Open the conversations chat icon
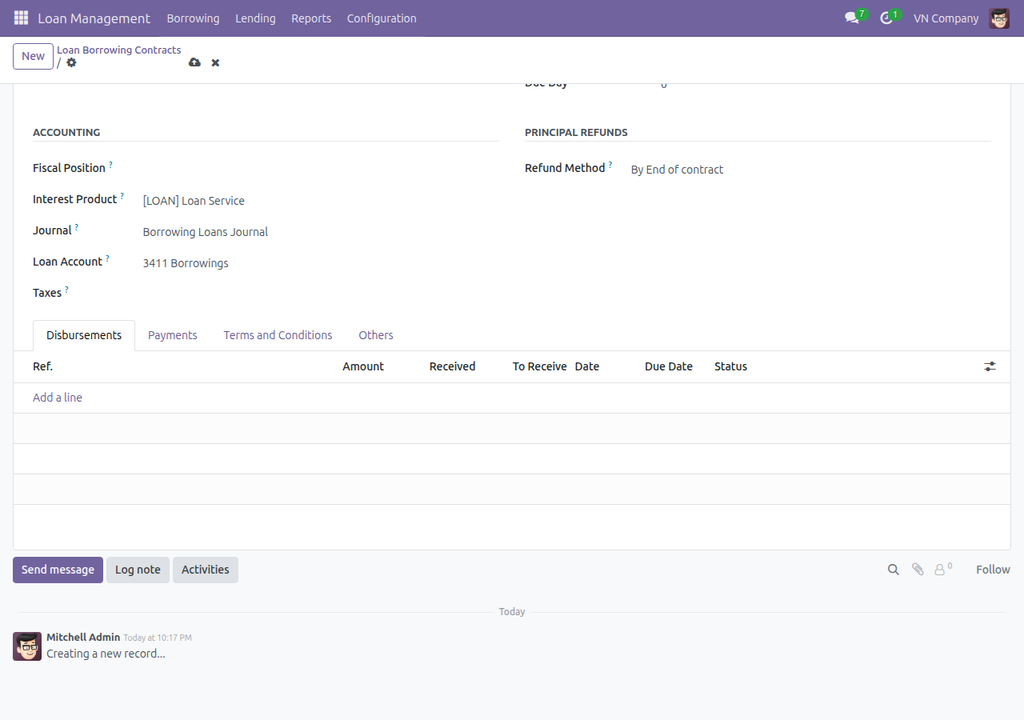The width and height of the screenshot is (1024, 720). click(852, 18)
